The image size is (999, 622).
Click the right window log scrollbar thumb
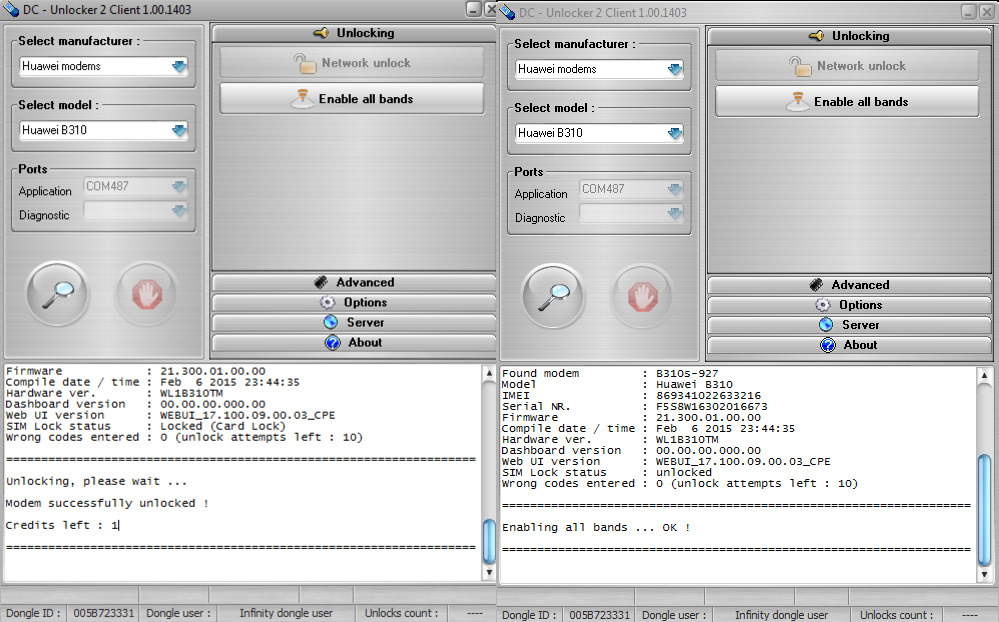(x=984, y=509)
